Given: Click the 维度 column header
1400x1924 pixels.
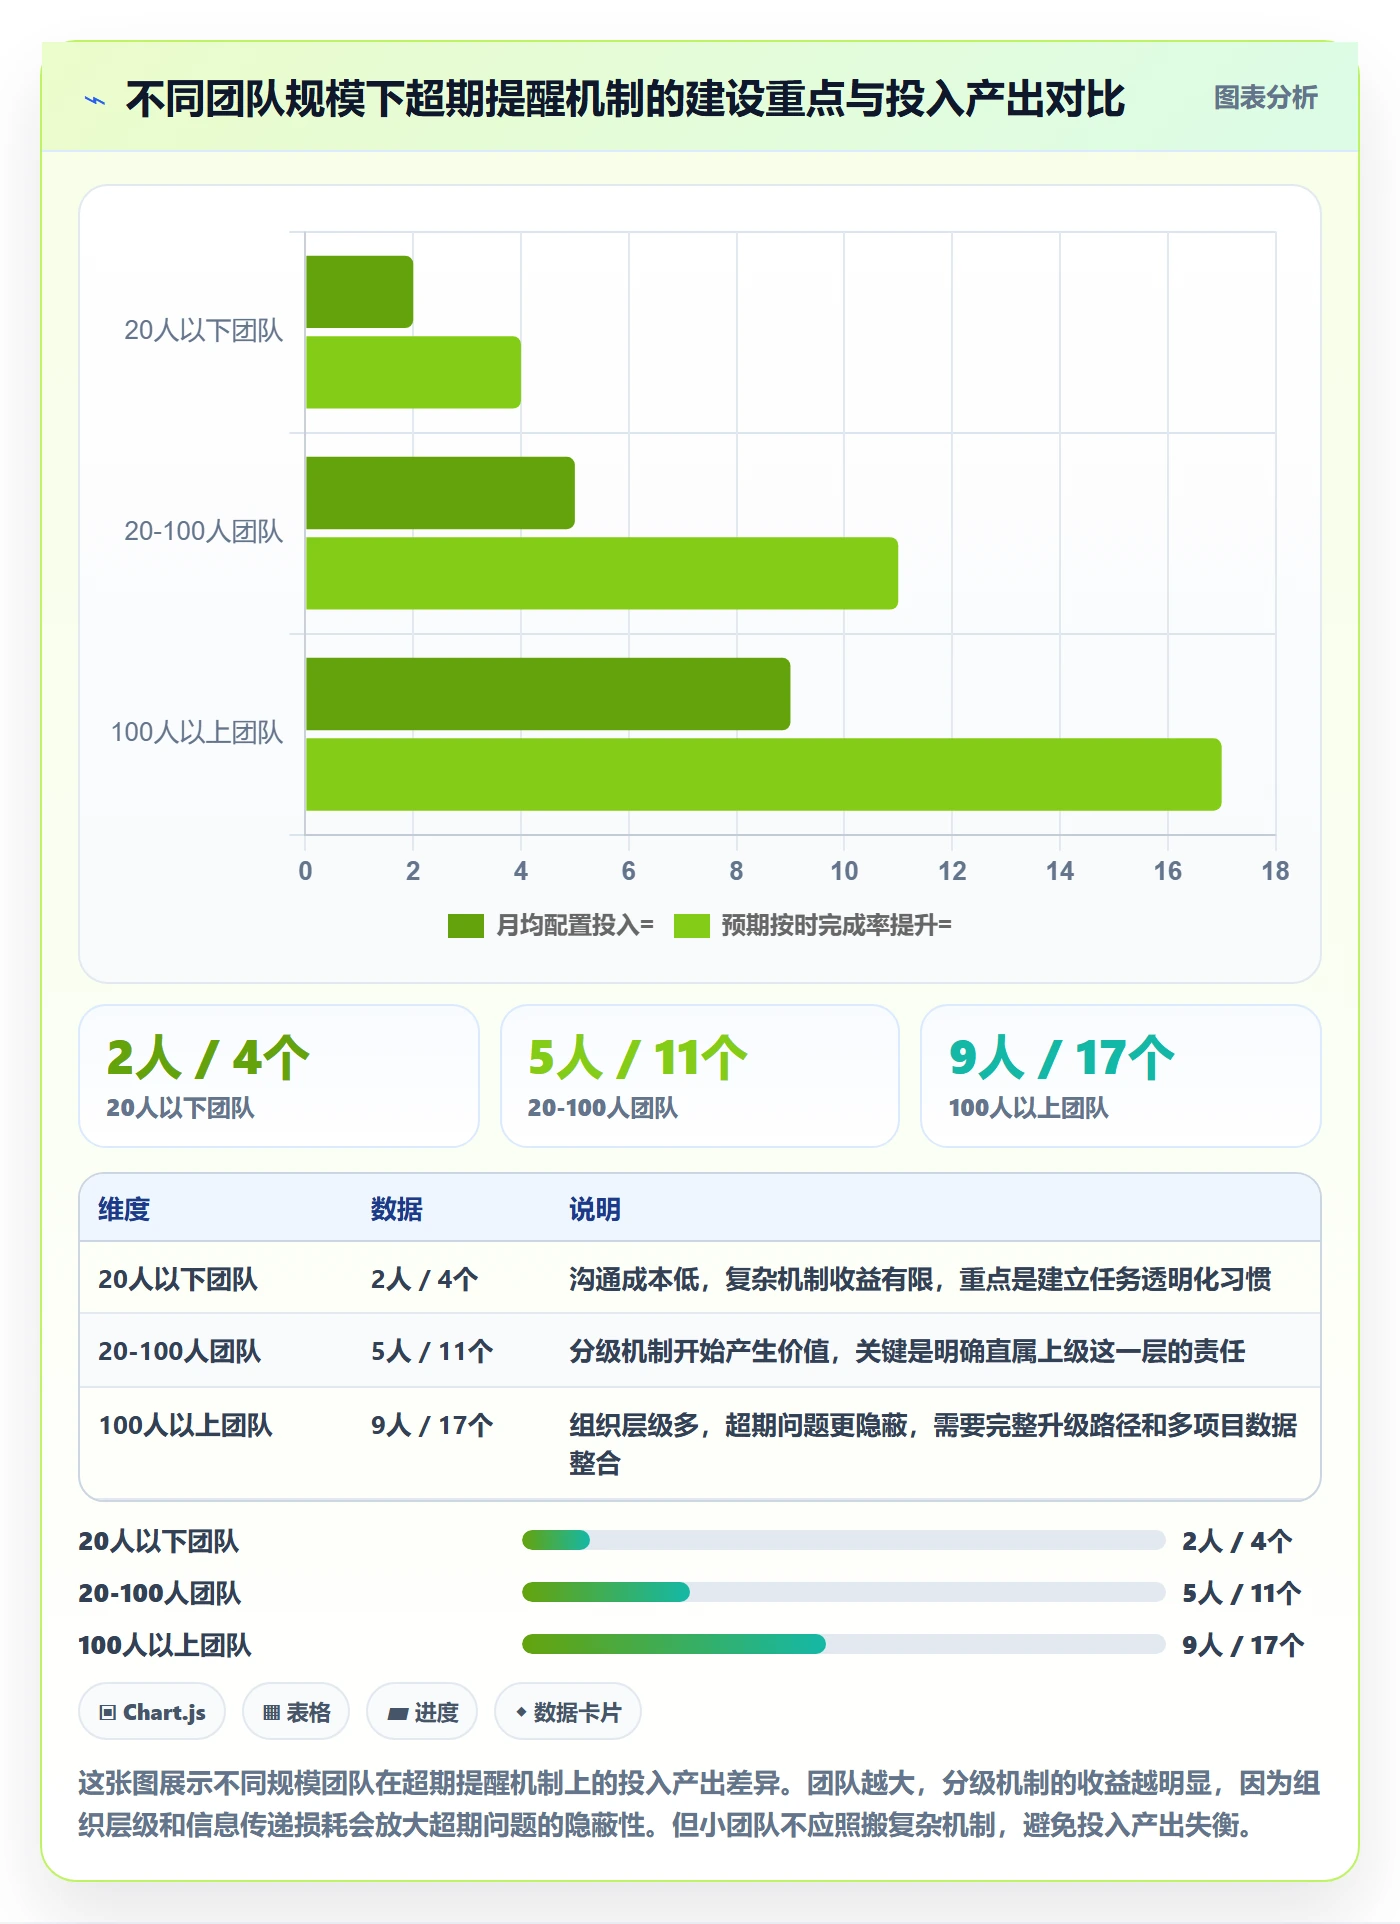Looking at the screenshot, I should coord(124,1209).
